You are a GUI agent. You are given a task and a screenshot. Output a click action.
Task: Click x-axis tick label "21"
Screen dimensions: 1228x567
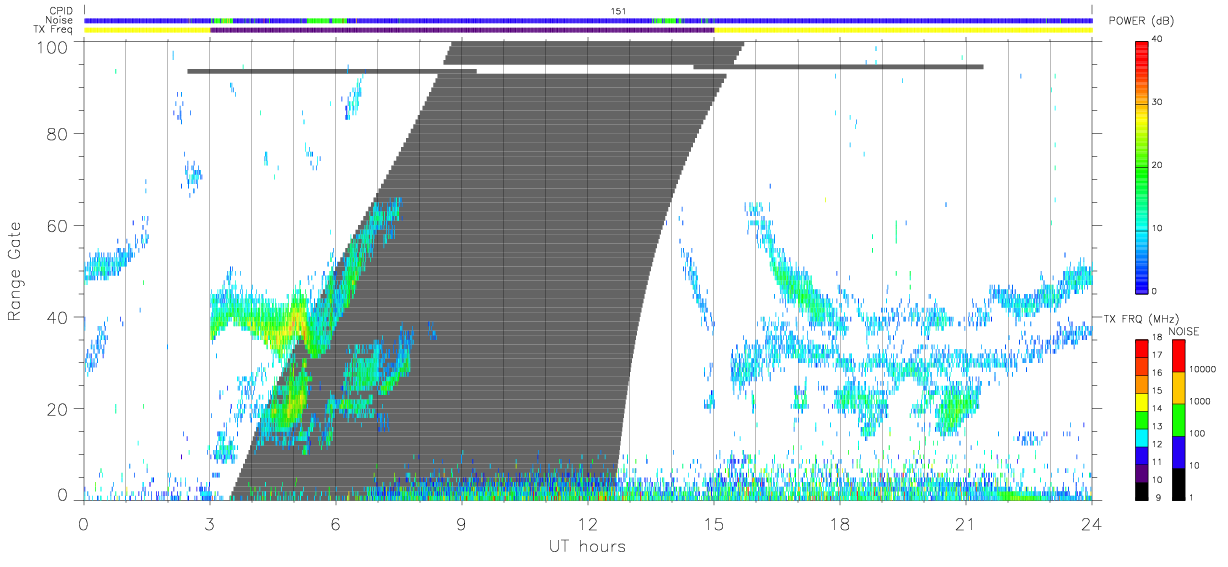[x=965, y=524]
